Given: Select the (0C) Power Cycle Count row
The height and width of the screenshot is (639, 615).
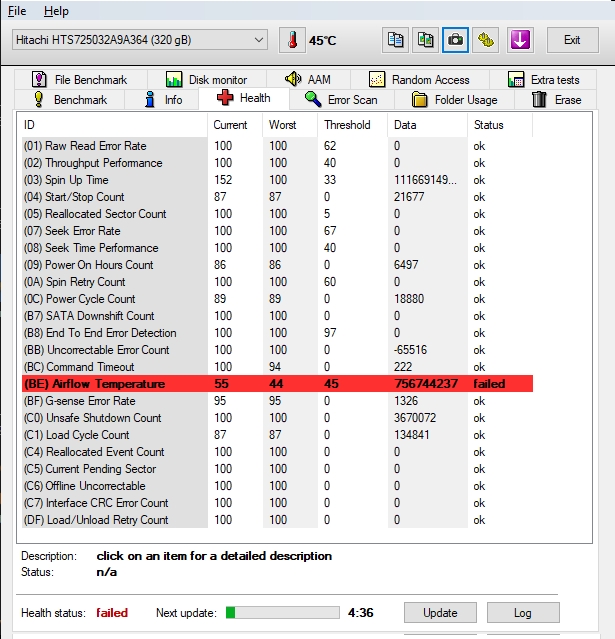Looking at the screenshot, I should pyautogui.click(x=277, y=299).
